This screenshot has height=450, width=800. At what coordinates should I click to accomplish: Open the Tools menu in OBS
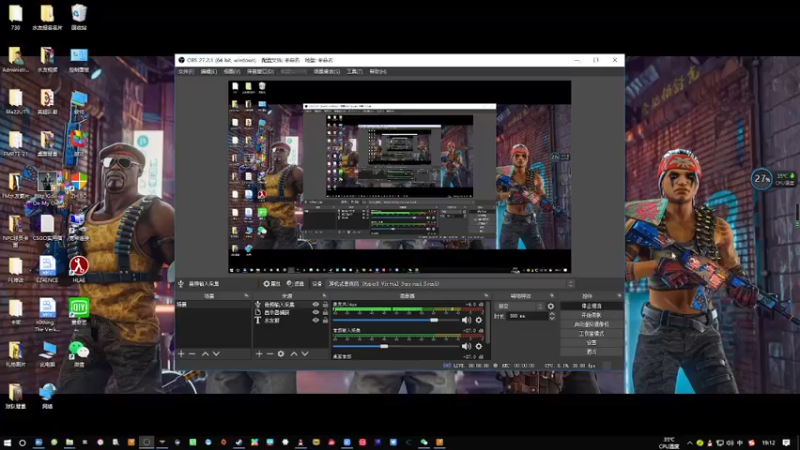coord(355,71)
